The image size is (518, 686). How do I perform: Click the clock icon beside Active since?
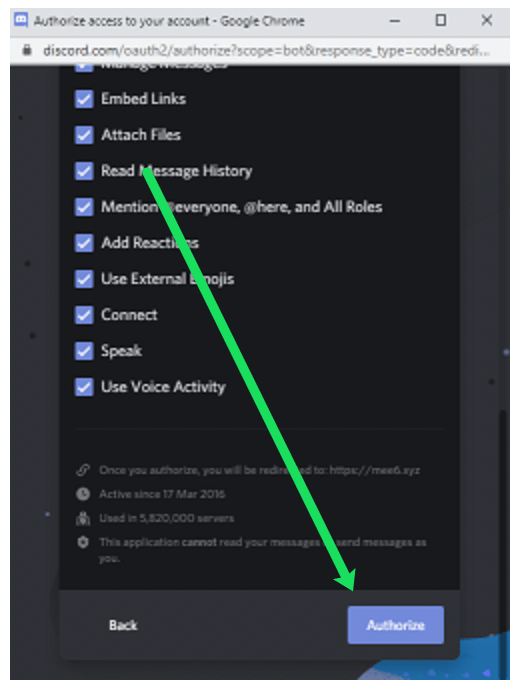(x=83, y=494)
